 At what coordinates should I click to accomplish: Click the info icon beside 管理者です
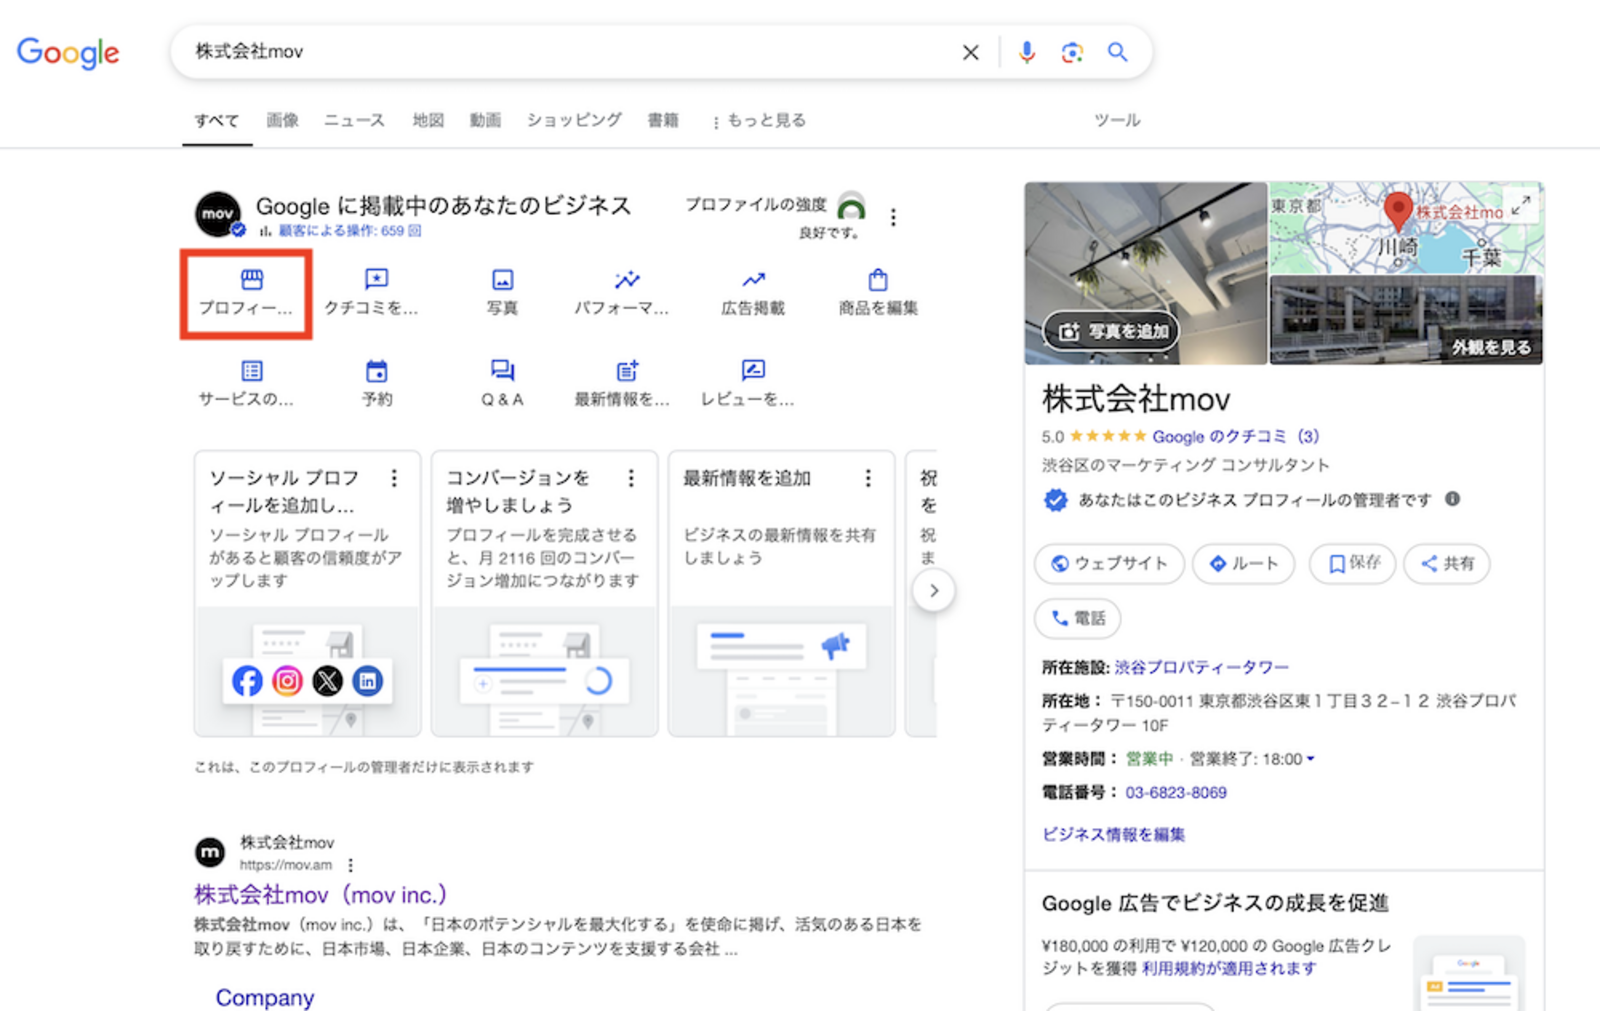click(1452, 499)
